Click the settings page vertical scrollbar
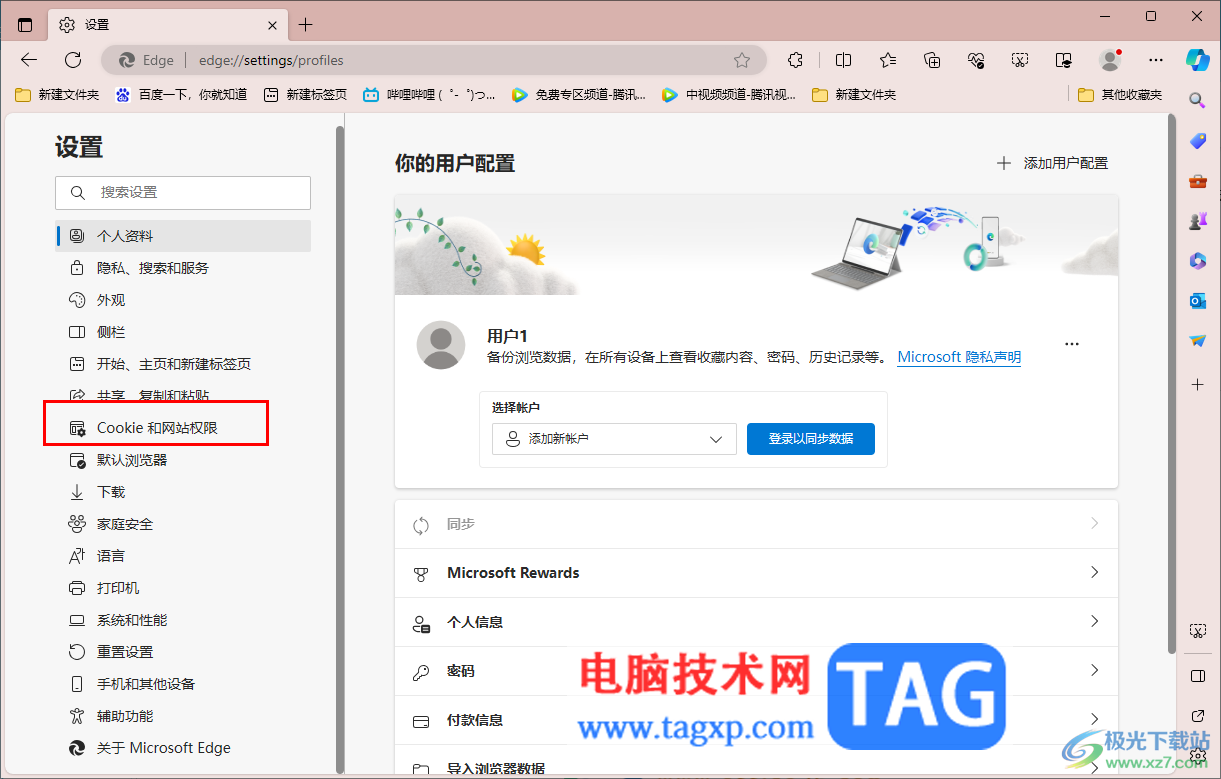Image resolution: width=1221 pixels, height=779 pixels. 1172,385
